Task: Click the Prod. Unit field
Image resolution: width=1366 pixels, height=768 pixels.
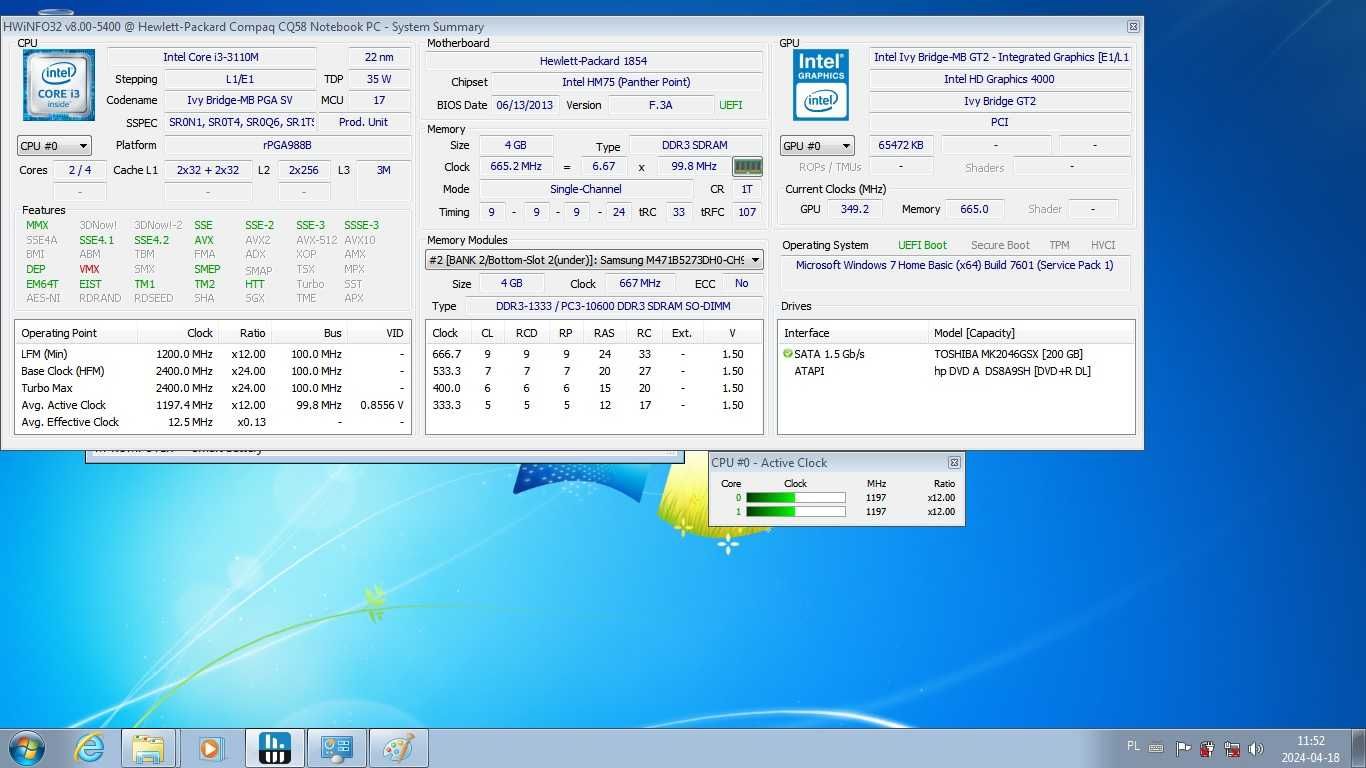Action: click(364, 122)
